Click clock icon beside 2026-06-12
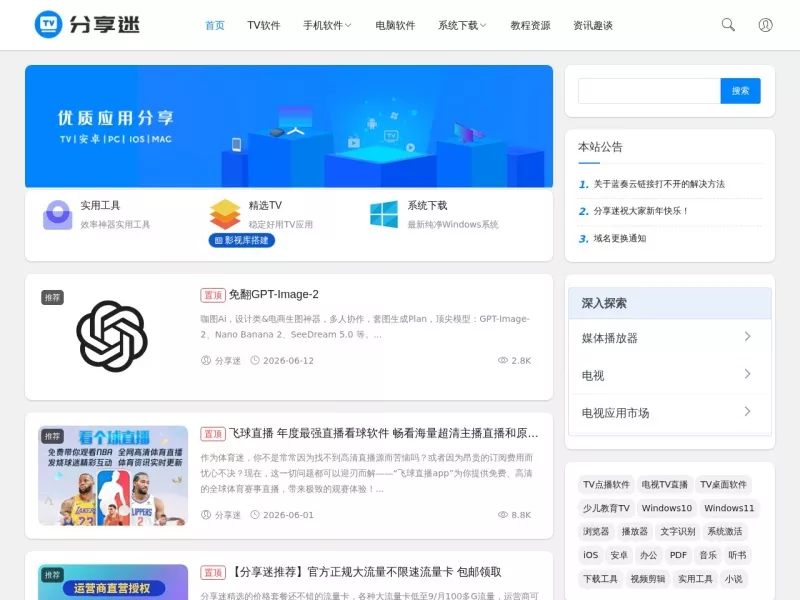This screenshot has width=800, height=600. [255, 360]
